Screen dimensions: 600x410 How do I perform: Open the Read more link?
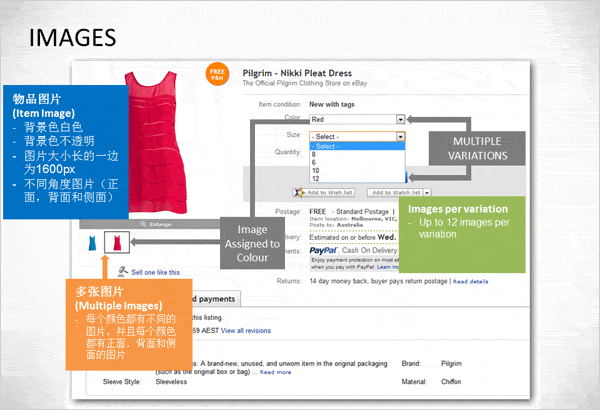click(276, 372)
